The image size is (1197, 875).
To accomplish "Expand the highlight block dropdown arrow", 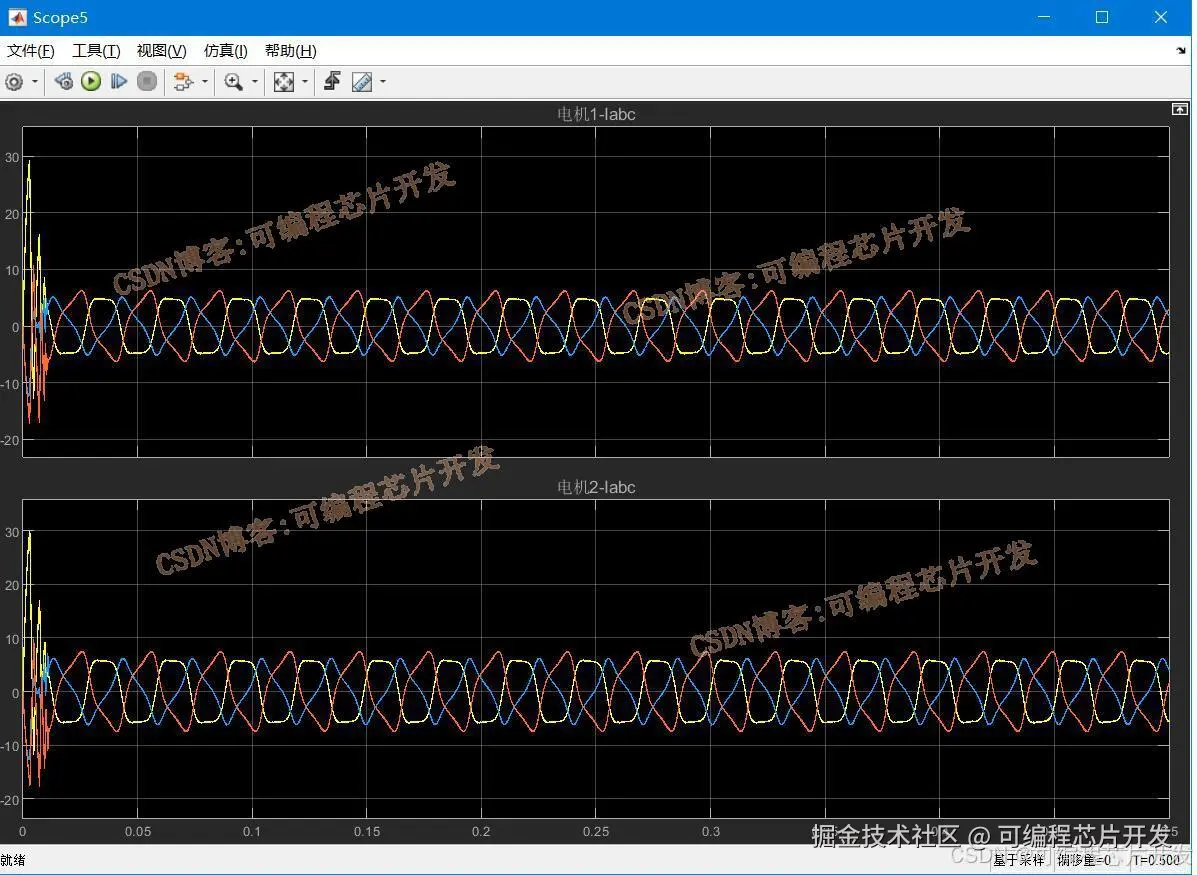I will click(205, 82).
